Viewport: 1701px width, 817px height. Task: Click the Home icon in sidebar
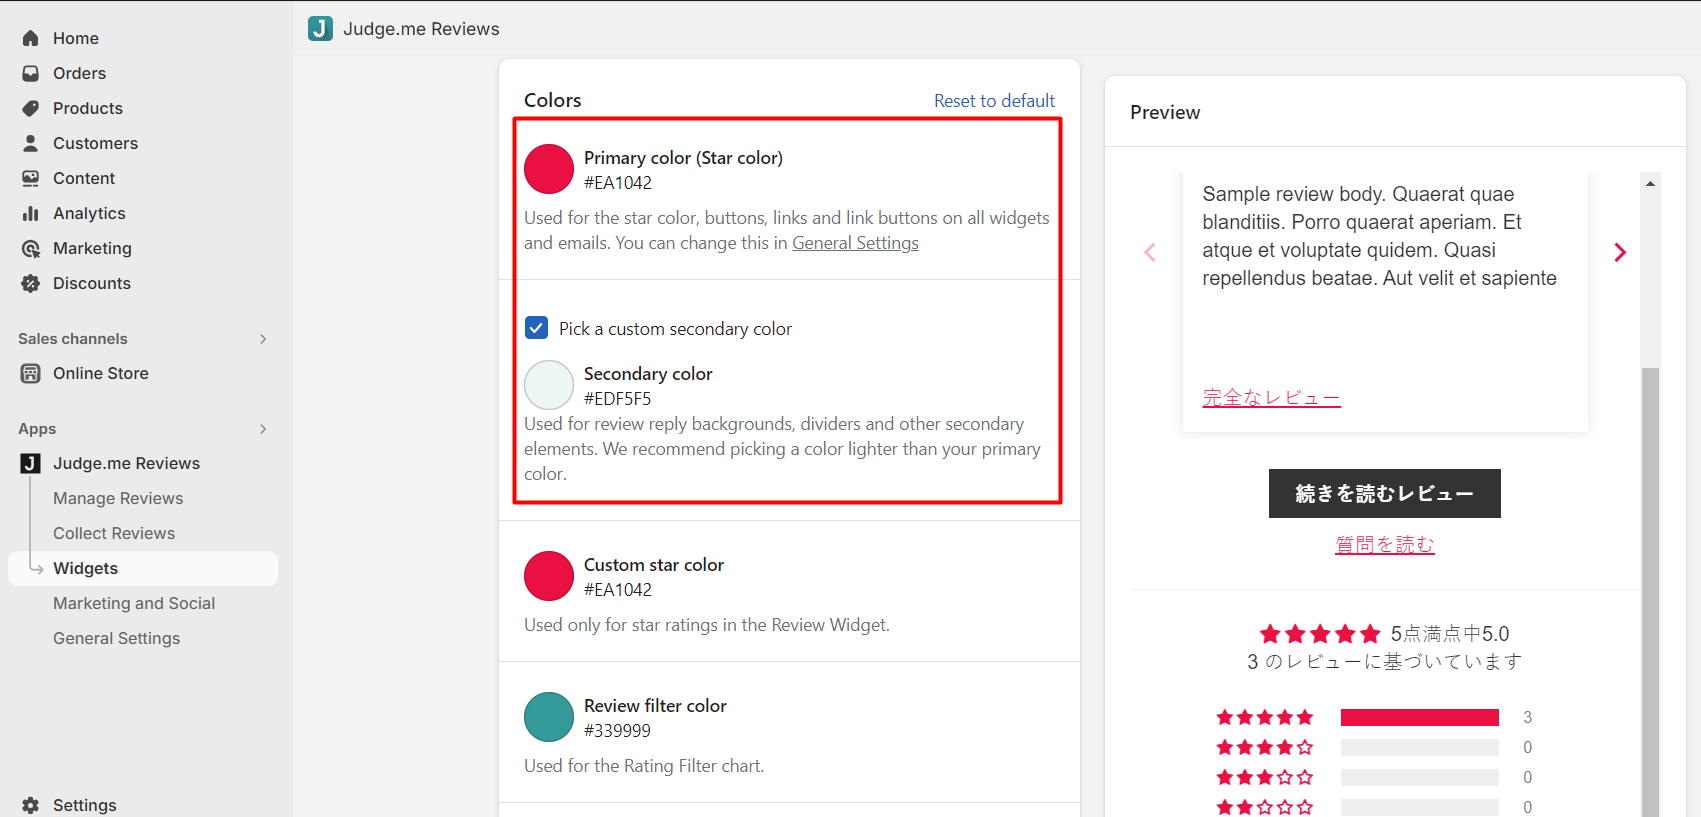(31, 38)
